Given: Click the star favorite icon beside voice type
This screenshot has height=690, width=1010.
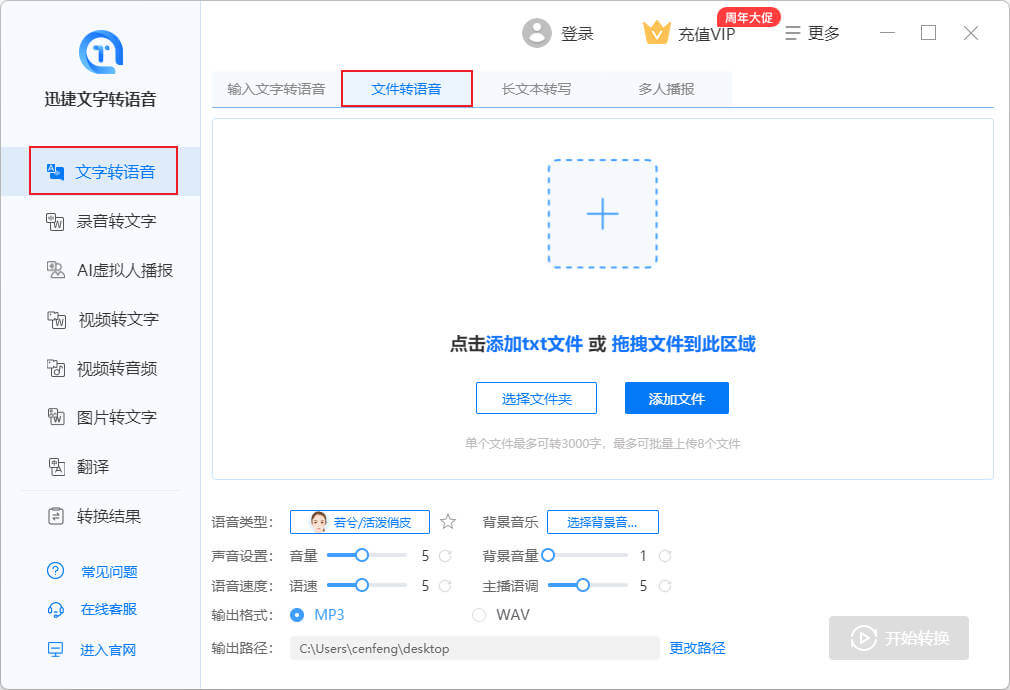Looking at the screenshot, I should (448, 522).
